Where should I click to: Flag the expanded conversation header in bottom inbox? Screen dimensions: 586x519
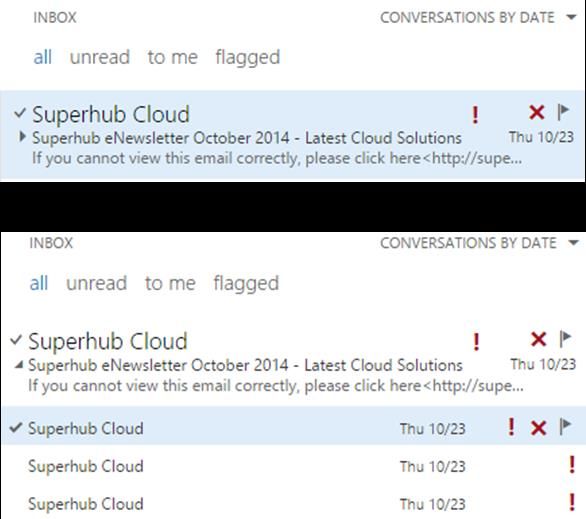point(565,339)
